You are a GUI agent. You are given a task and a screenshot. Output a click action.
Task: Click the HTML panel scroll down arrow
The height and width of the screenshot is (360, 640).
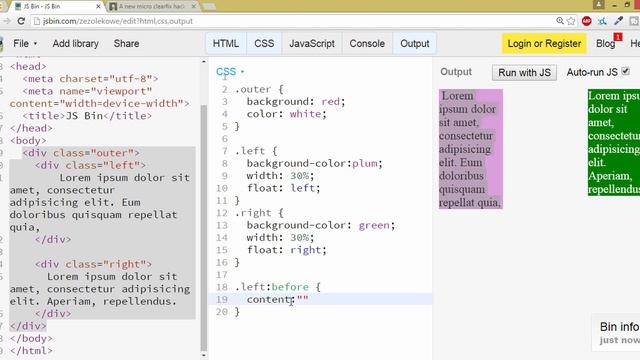point(204,356)
